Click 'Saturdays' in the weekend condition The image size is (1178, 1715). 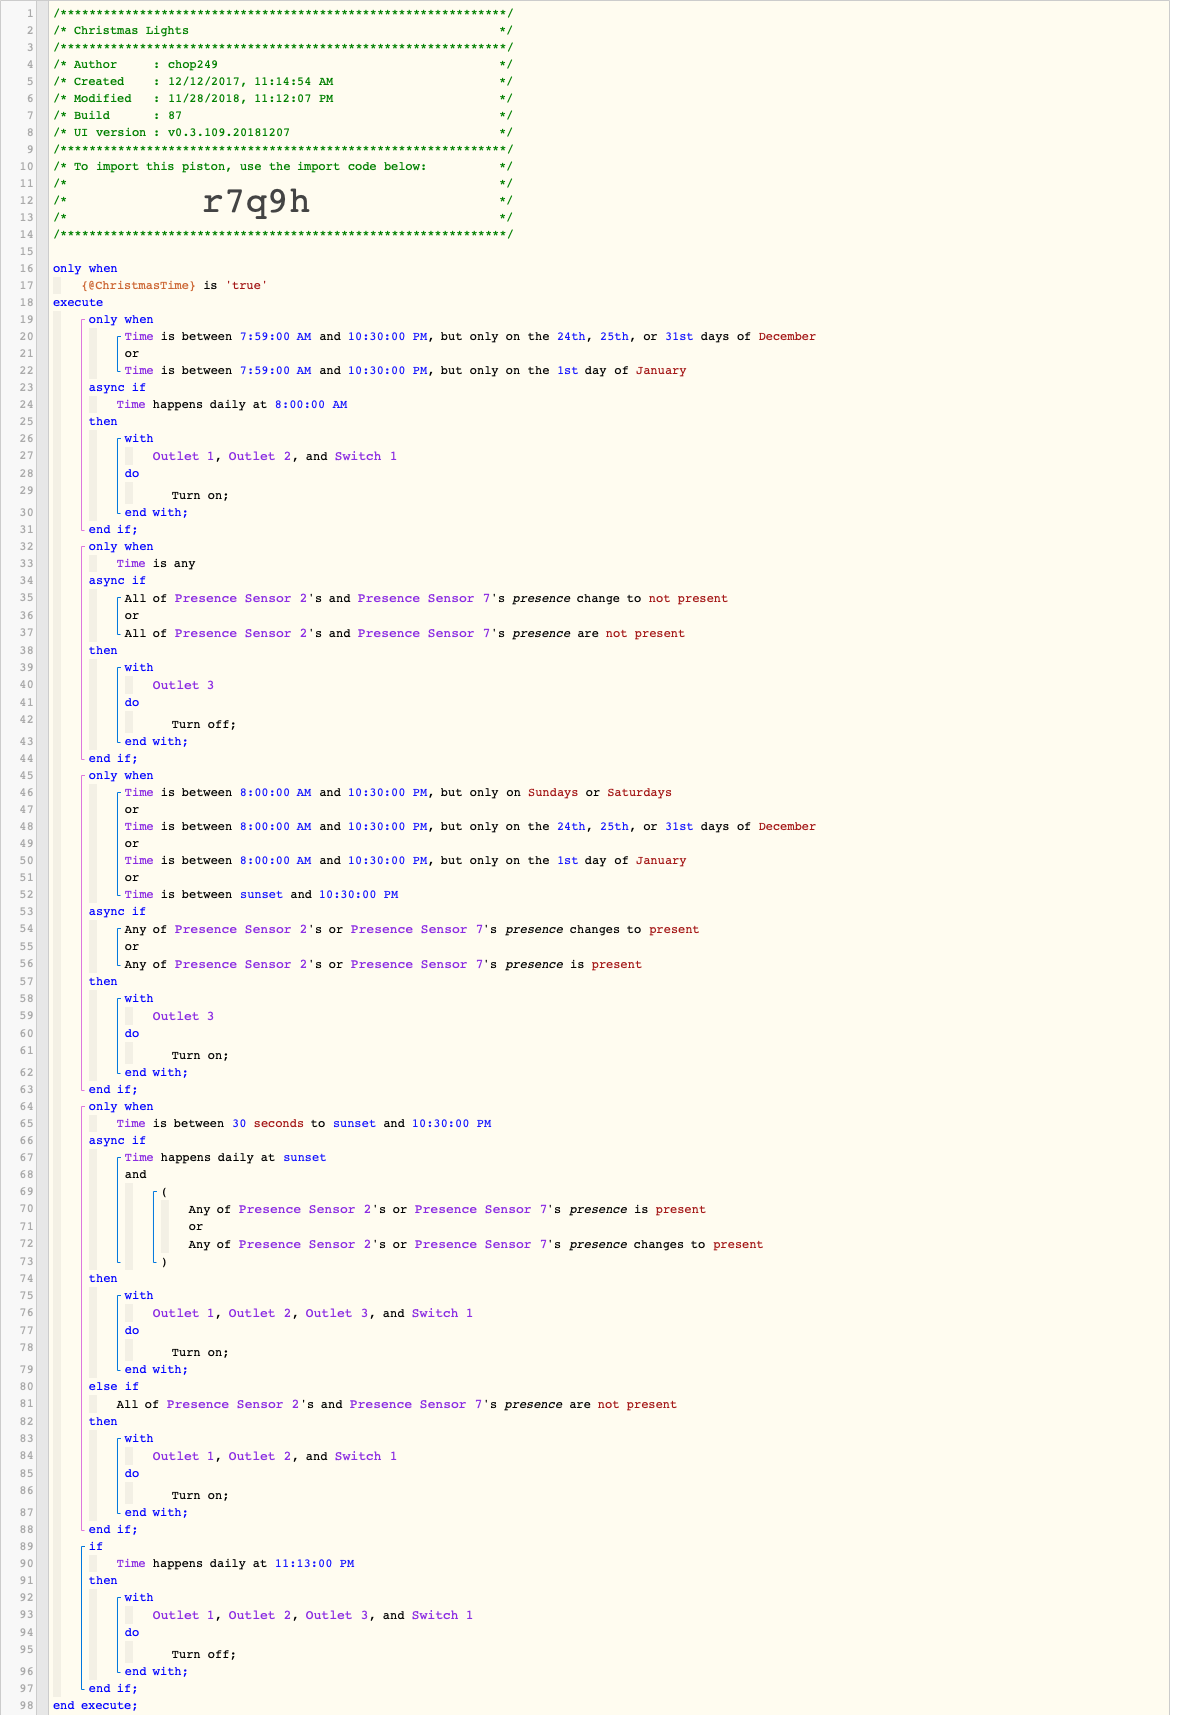coord(639,792)
